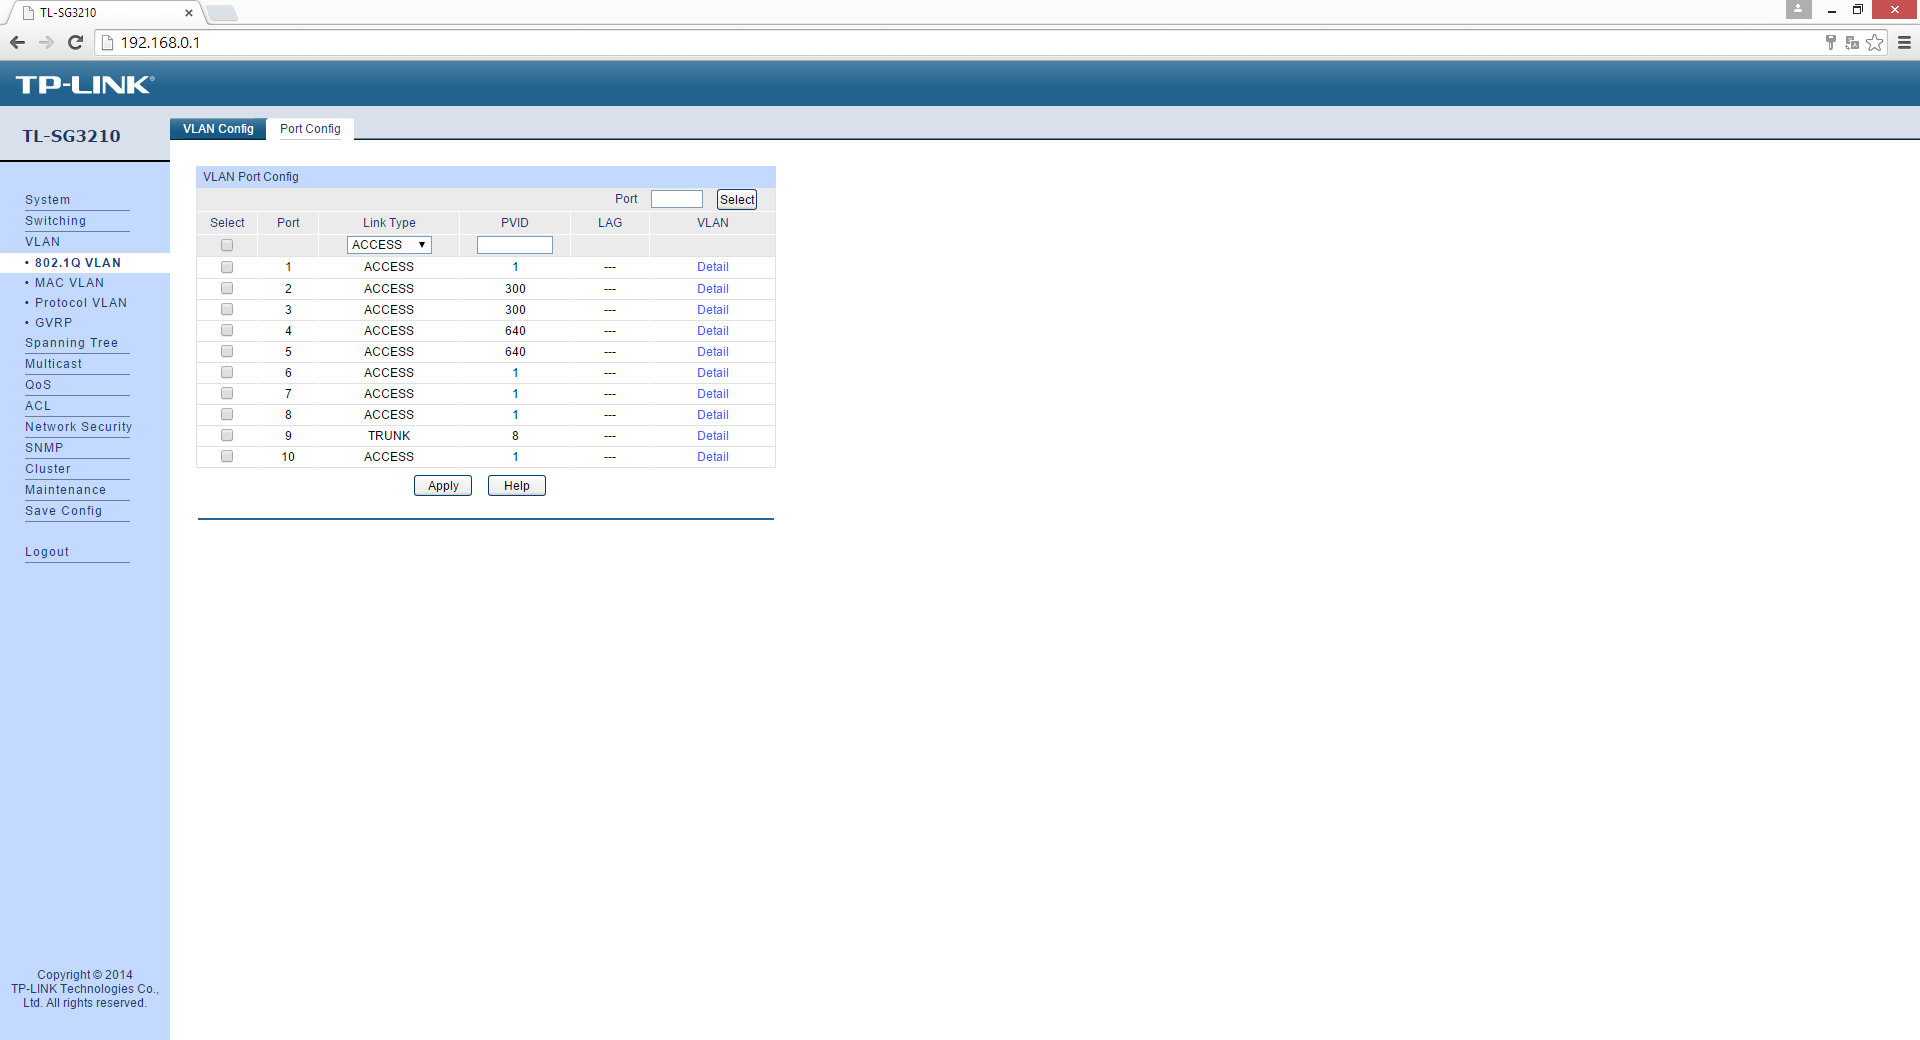Click the browser back arrow icon
Screen dimensions: 1920x1040
click(x=17, y=42)
